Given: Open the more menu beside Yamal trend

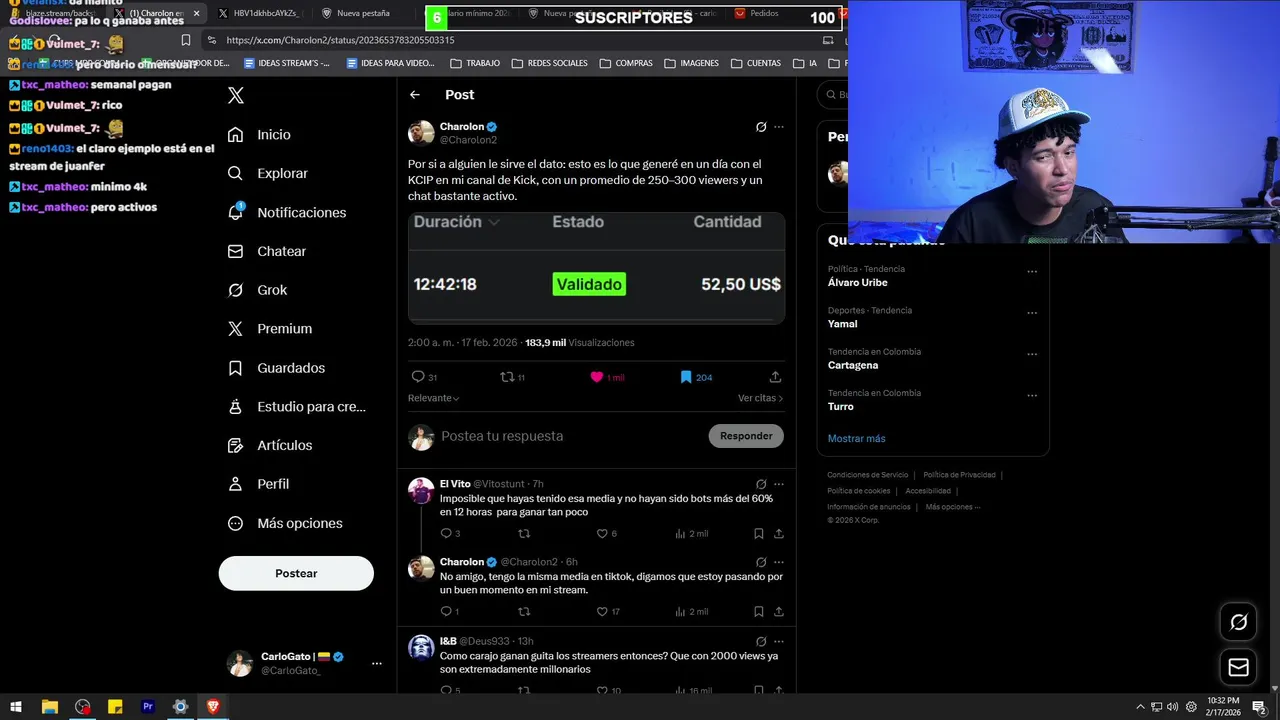Looking at the screenshot, I should click(x=1032, y=312).
